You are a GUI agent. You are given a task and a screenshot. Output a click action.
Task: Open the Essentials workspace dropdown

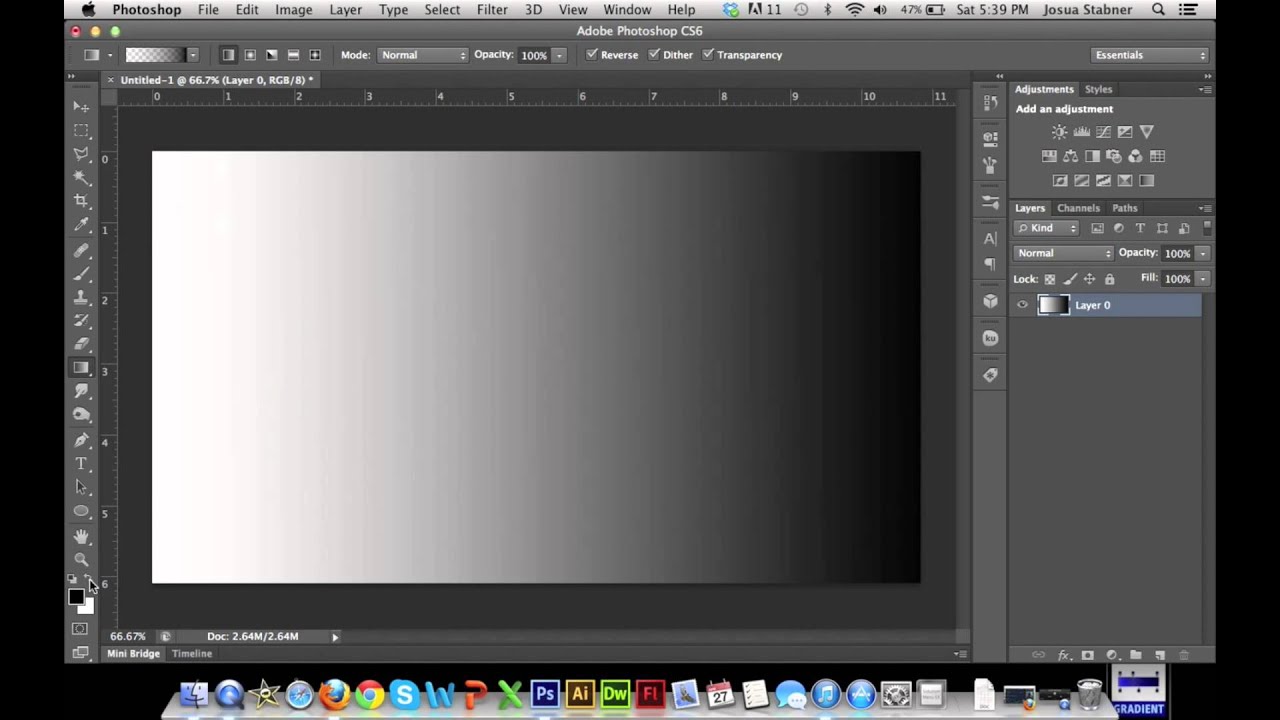pos(1148,55)
